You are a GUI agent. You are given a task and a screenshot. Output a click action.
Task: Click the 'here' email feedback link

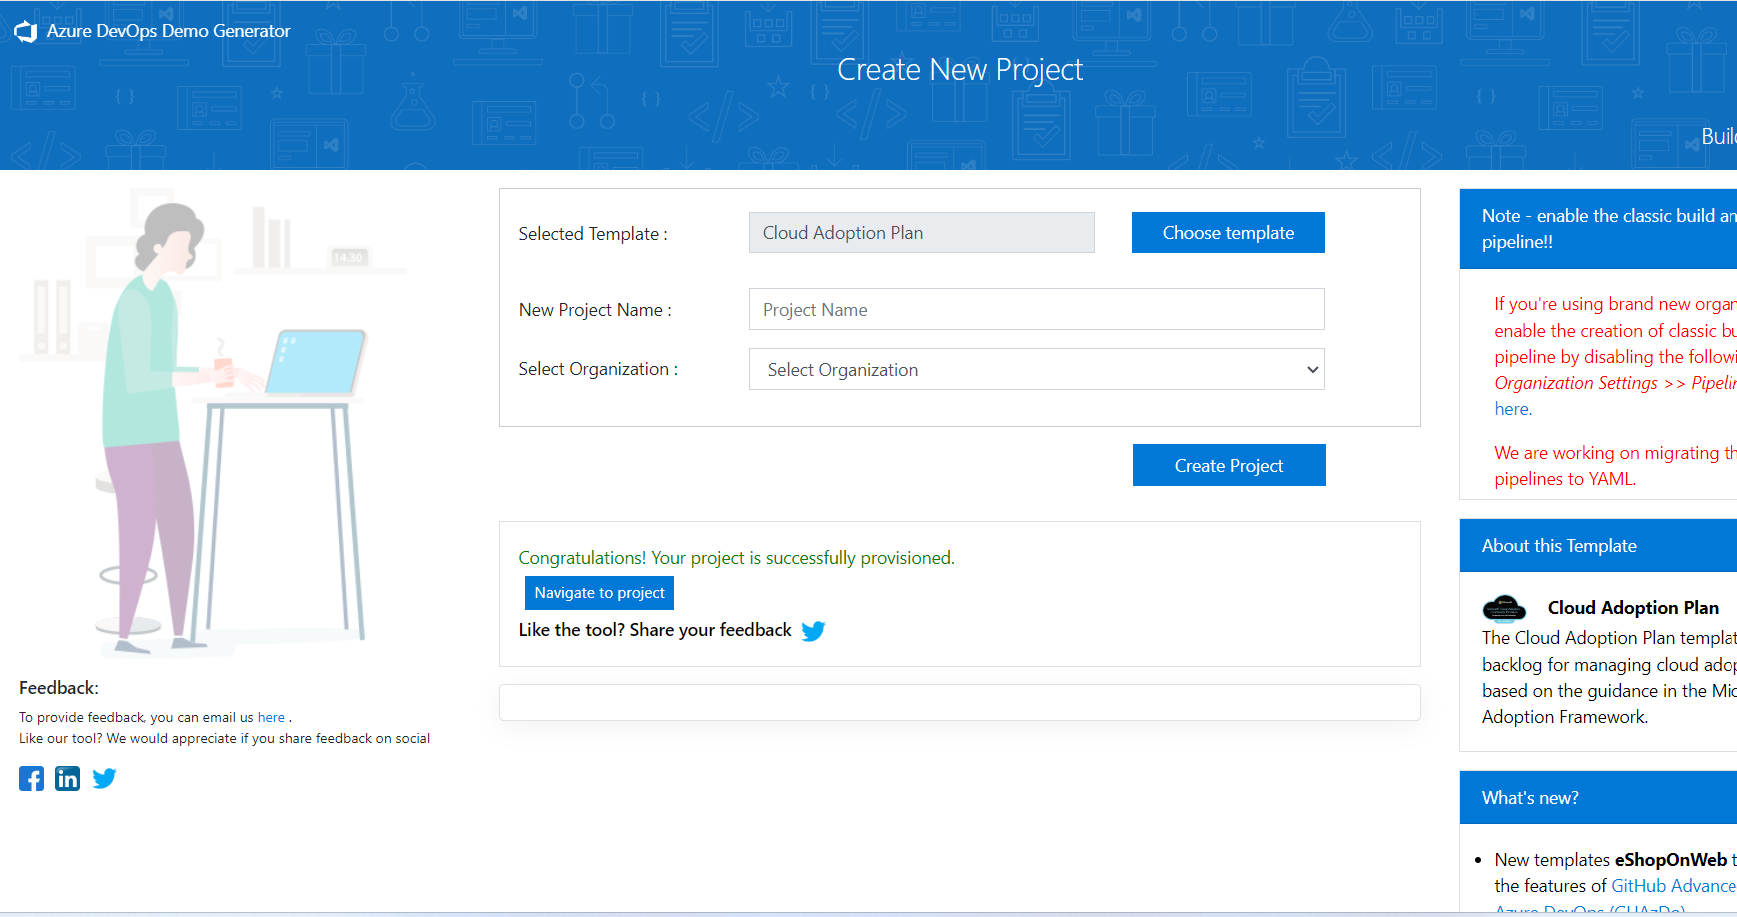(x=271, y=717)
